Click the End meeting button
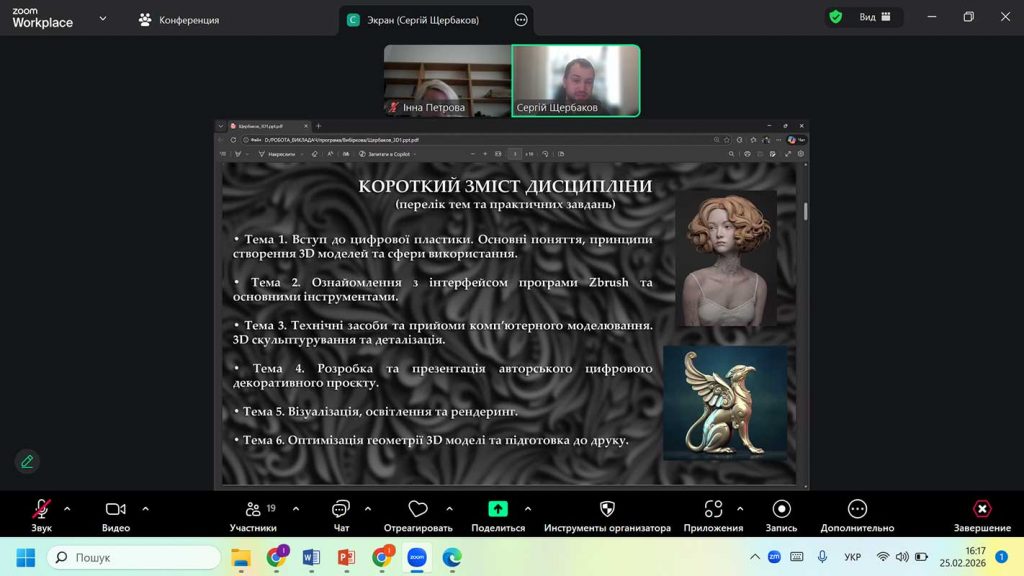This screenshot has width=1024, height=576. [982, 509]
